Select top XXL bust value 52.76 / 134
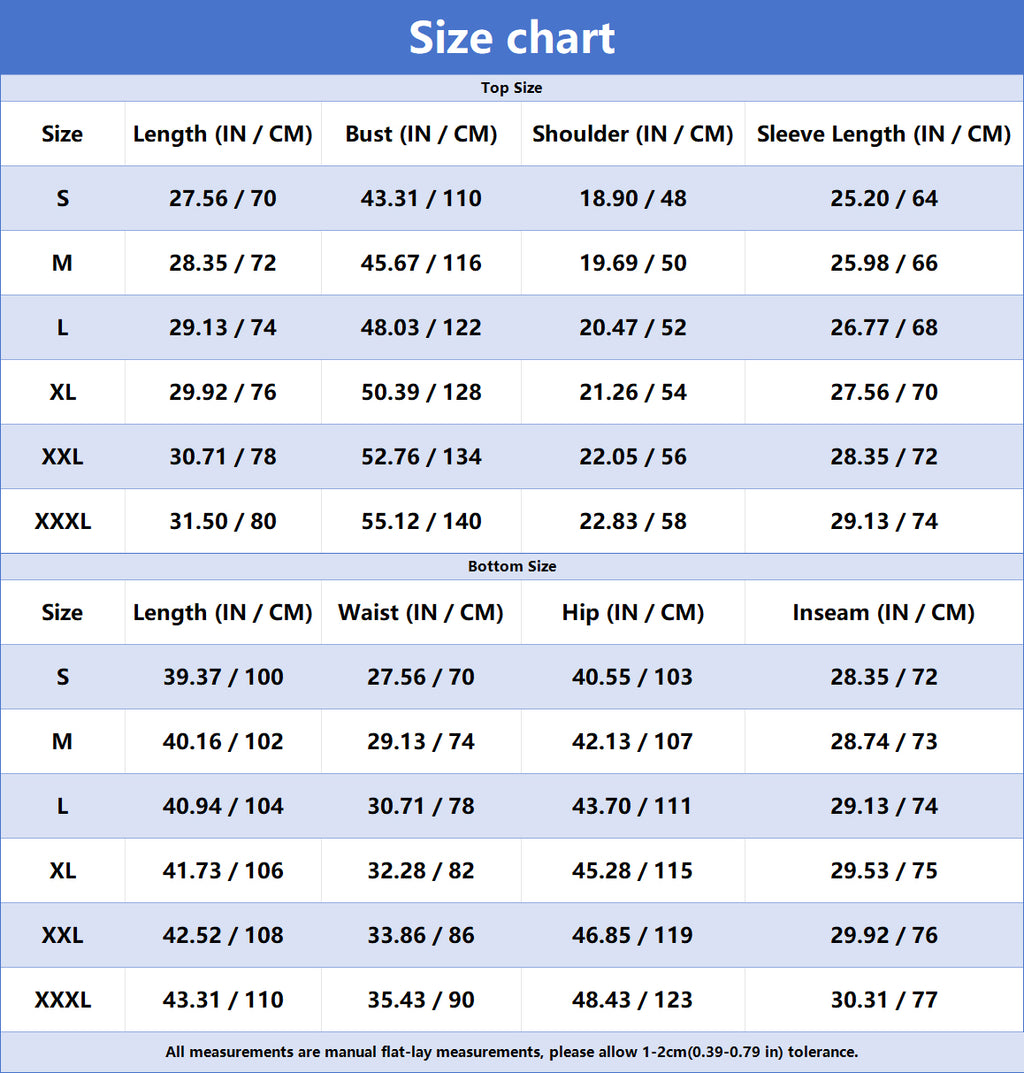1024x1073 pixels. click(x=421, y=456)
